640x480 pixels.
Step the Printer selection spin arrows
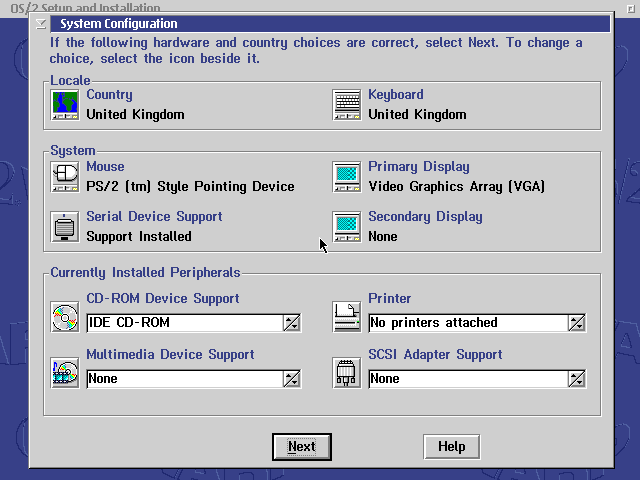click(x=576, y=323)
